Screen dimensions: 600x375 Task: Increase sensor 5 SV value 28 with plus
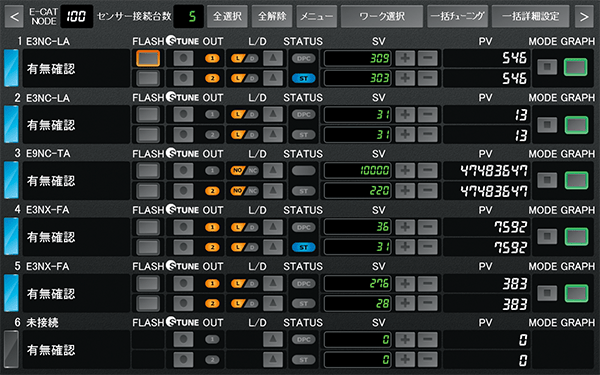tap(405, 303)
